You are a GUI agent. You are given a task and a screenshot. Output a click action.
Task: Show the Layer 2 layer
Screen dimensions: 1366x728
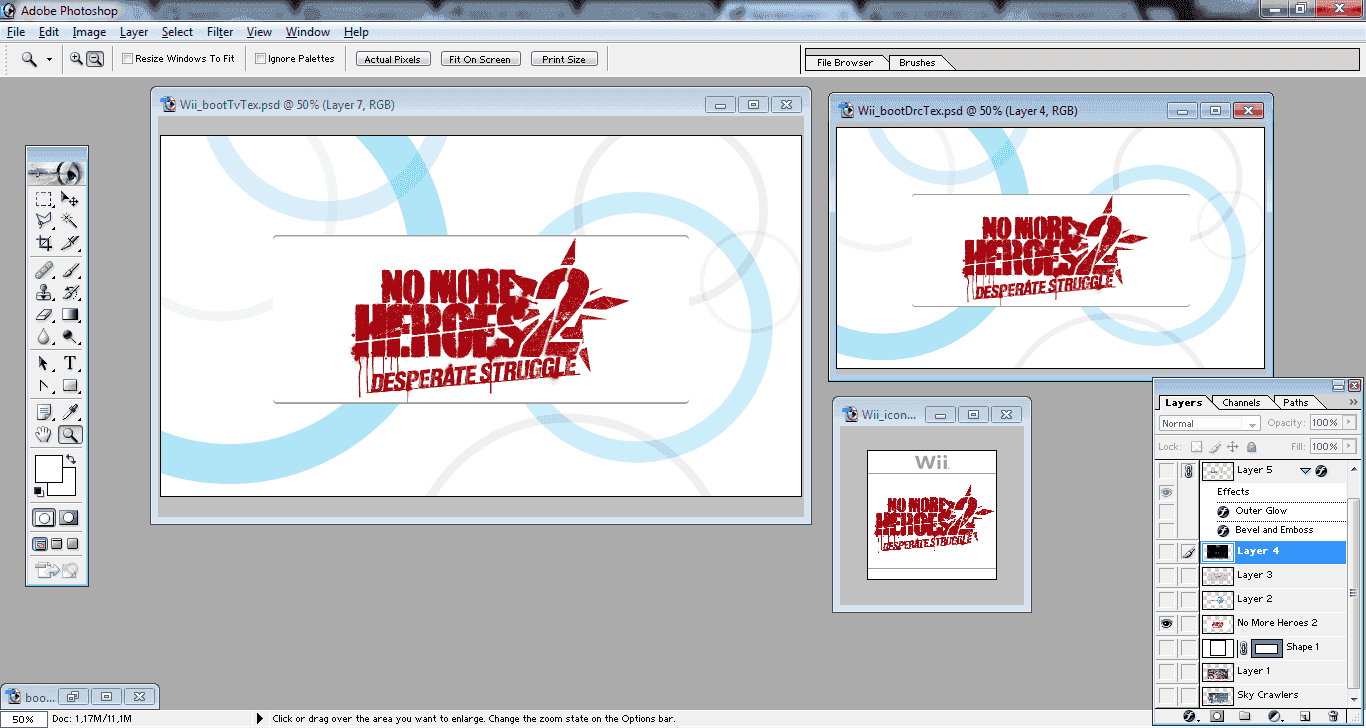[x=1166, y=599]
